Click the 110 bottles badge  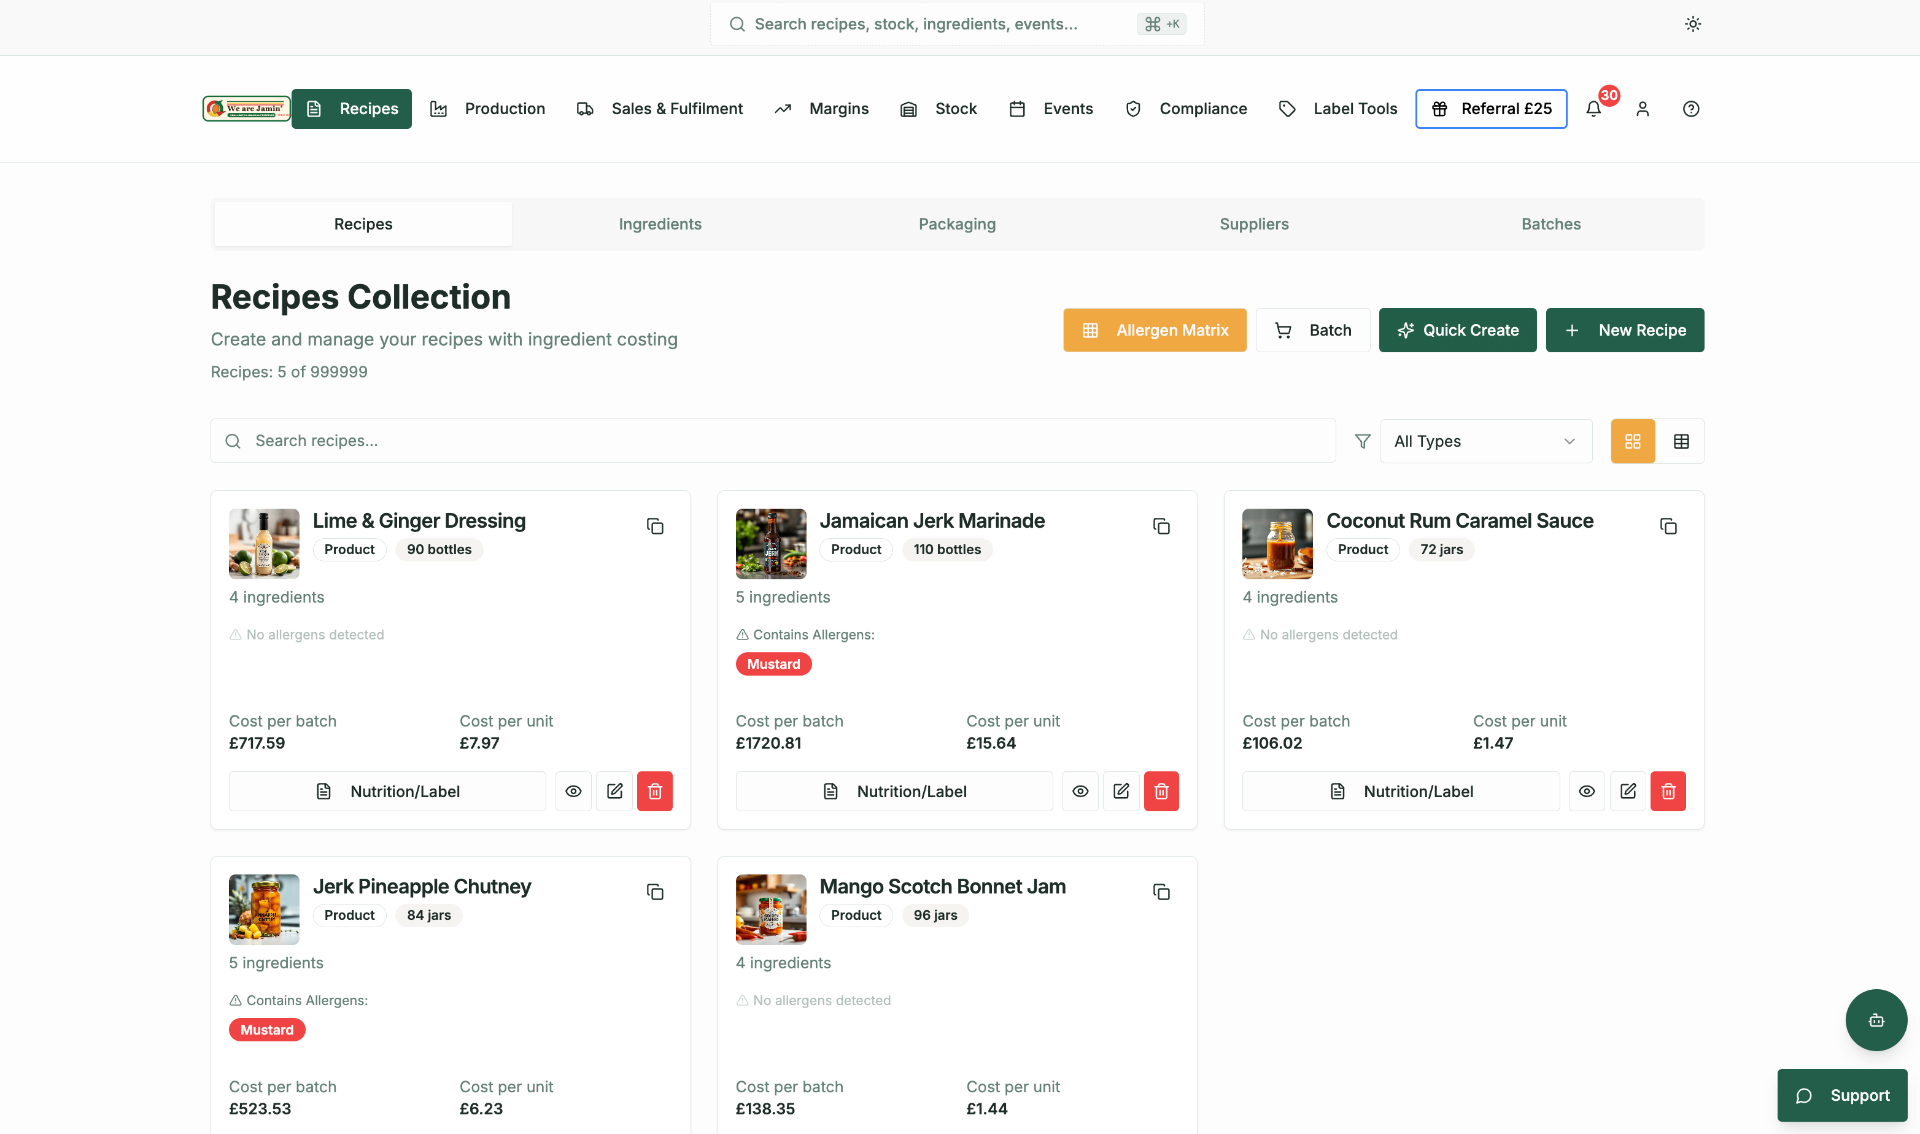(x=947, y=549)
